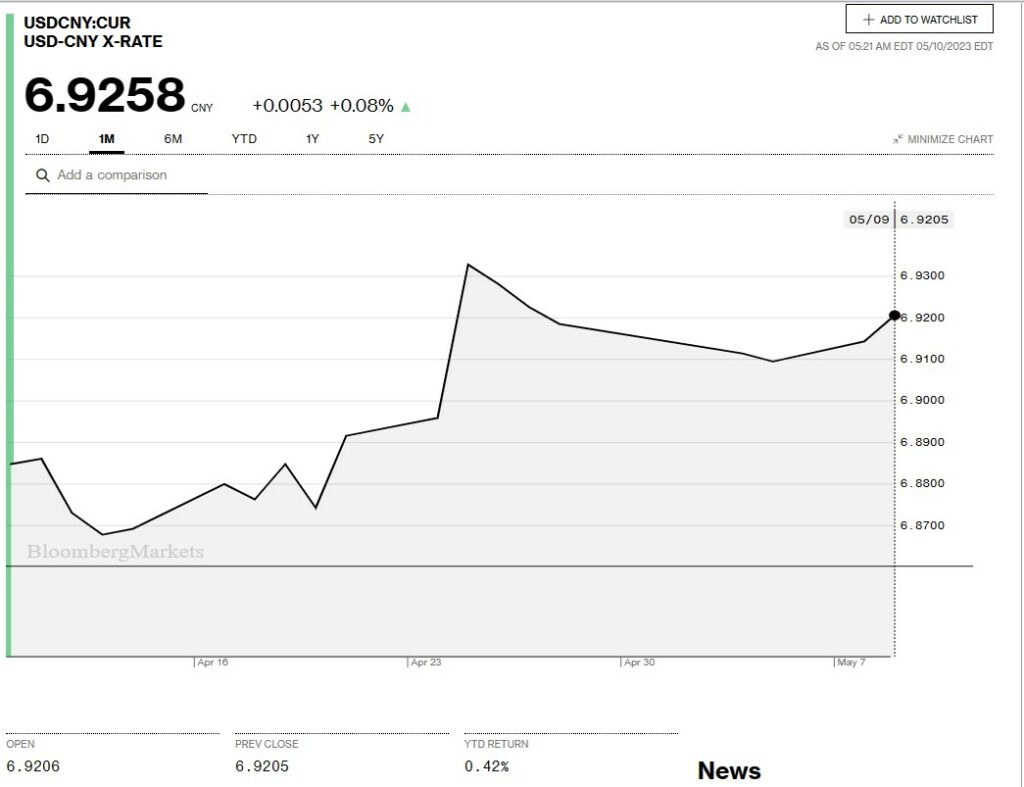Open the 5Y chart range
This screenshot has width=1024, height=787.
[x=376, y=139]
